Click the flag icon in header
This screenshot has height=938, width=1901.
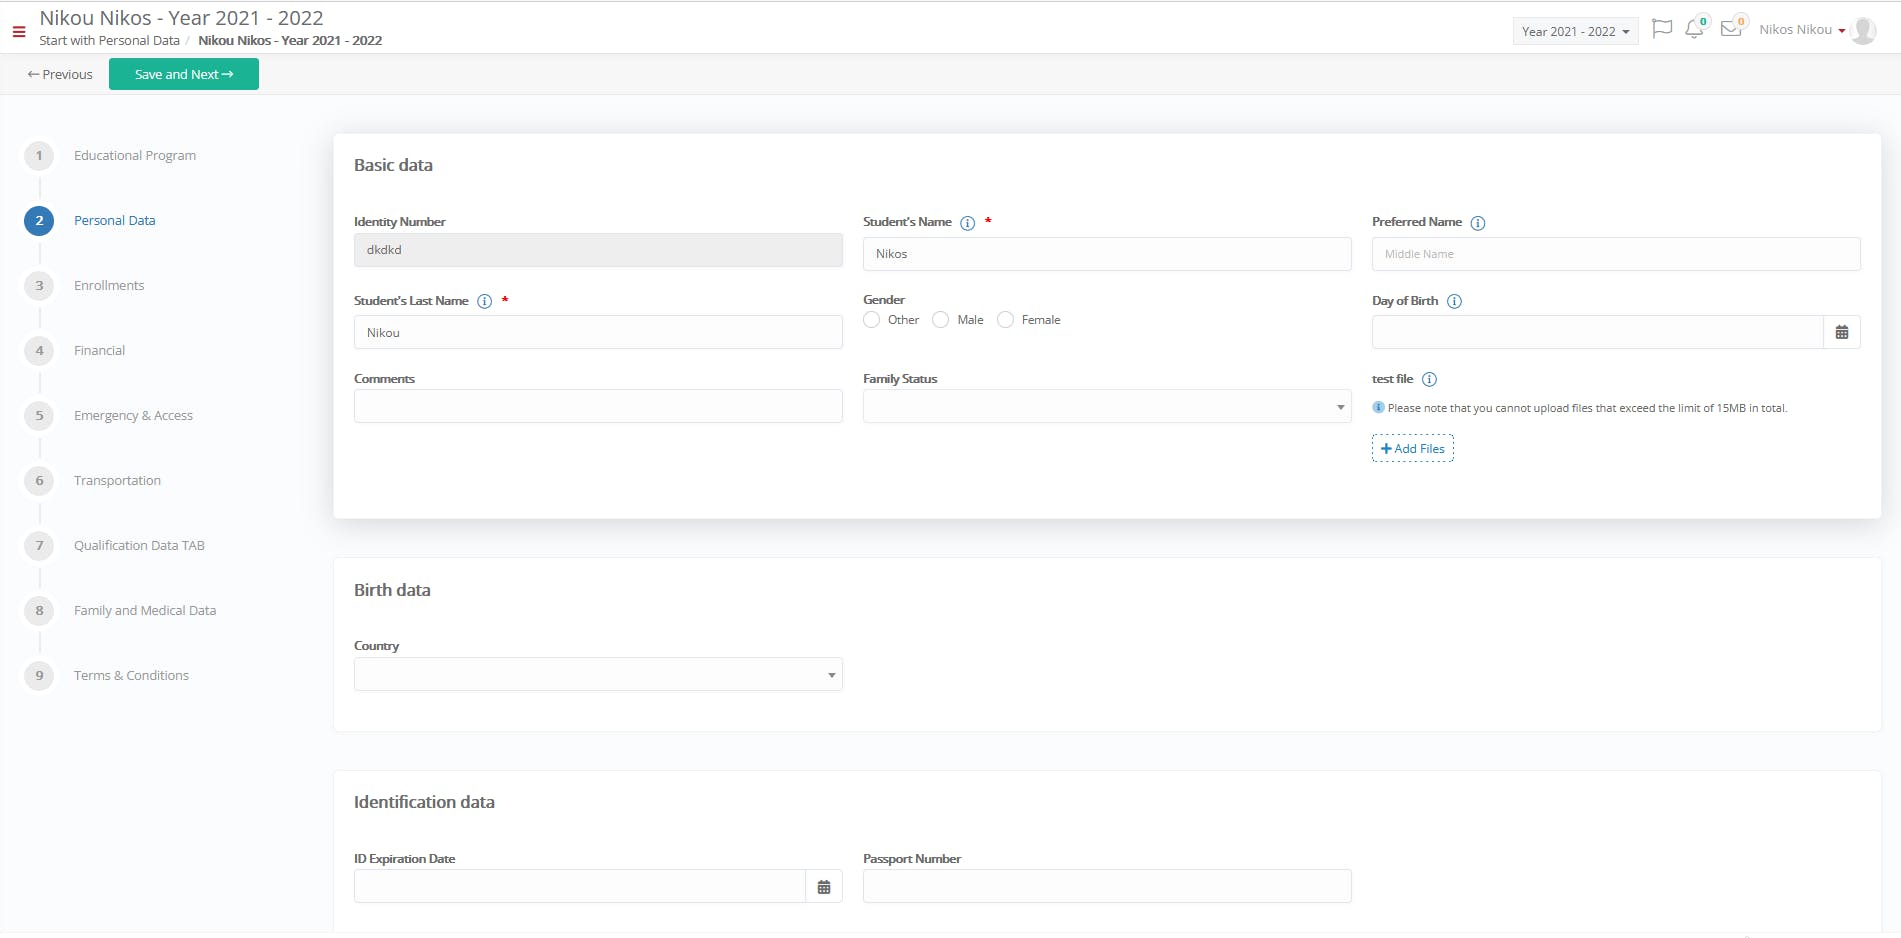point(1662,29)
